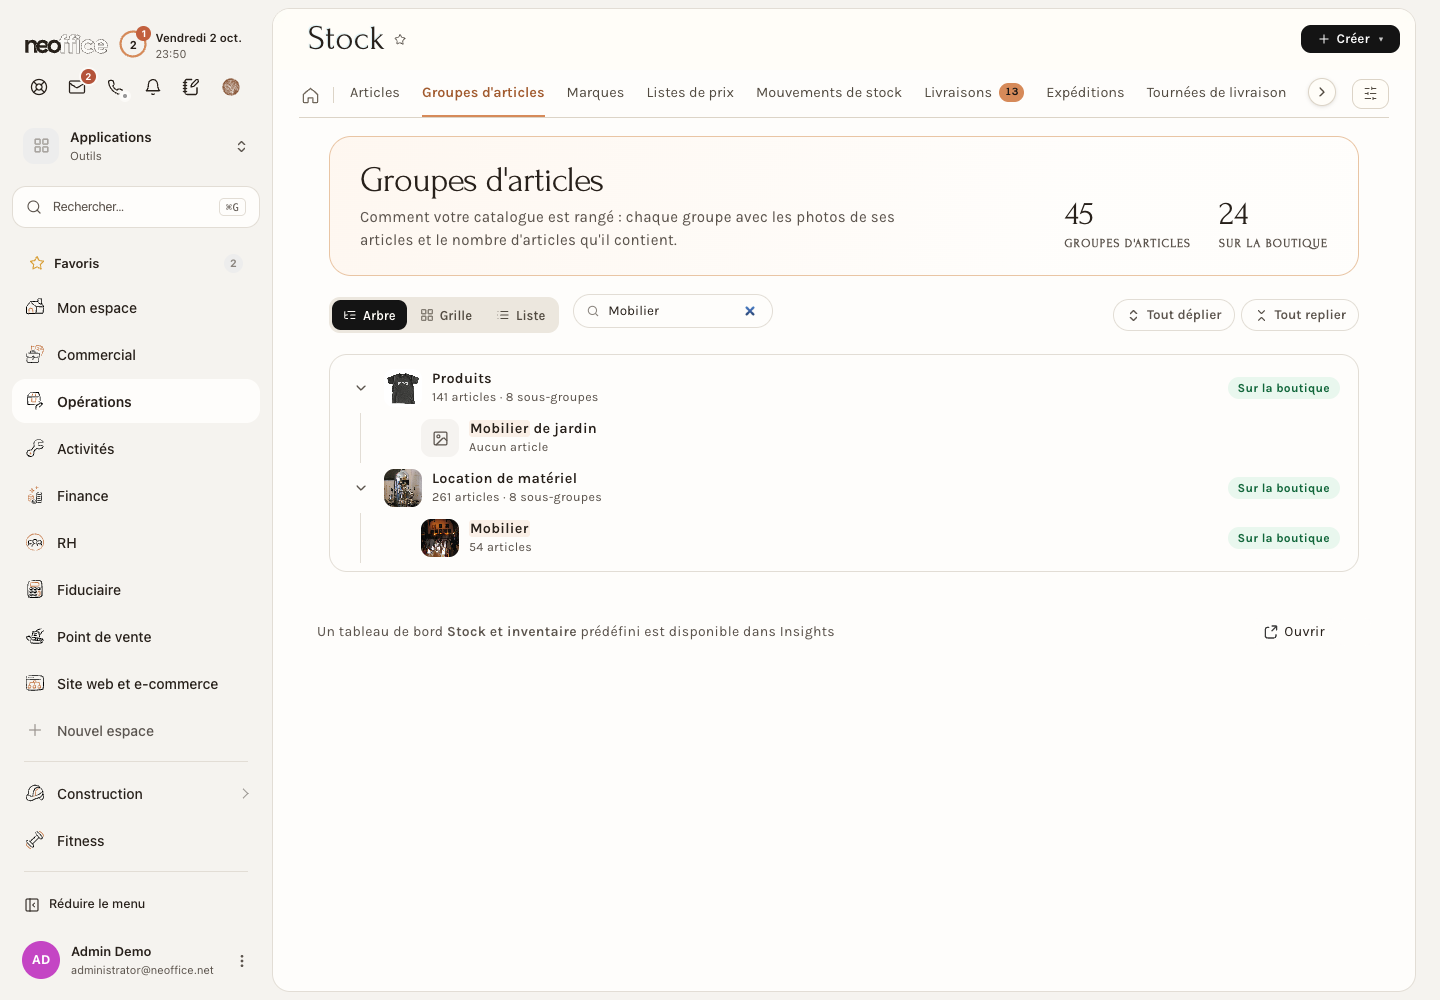Switch to Grille view
The image size is (1440, 1000).
coord(446,315)
